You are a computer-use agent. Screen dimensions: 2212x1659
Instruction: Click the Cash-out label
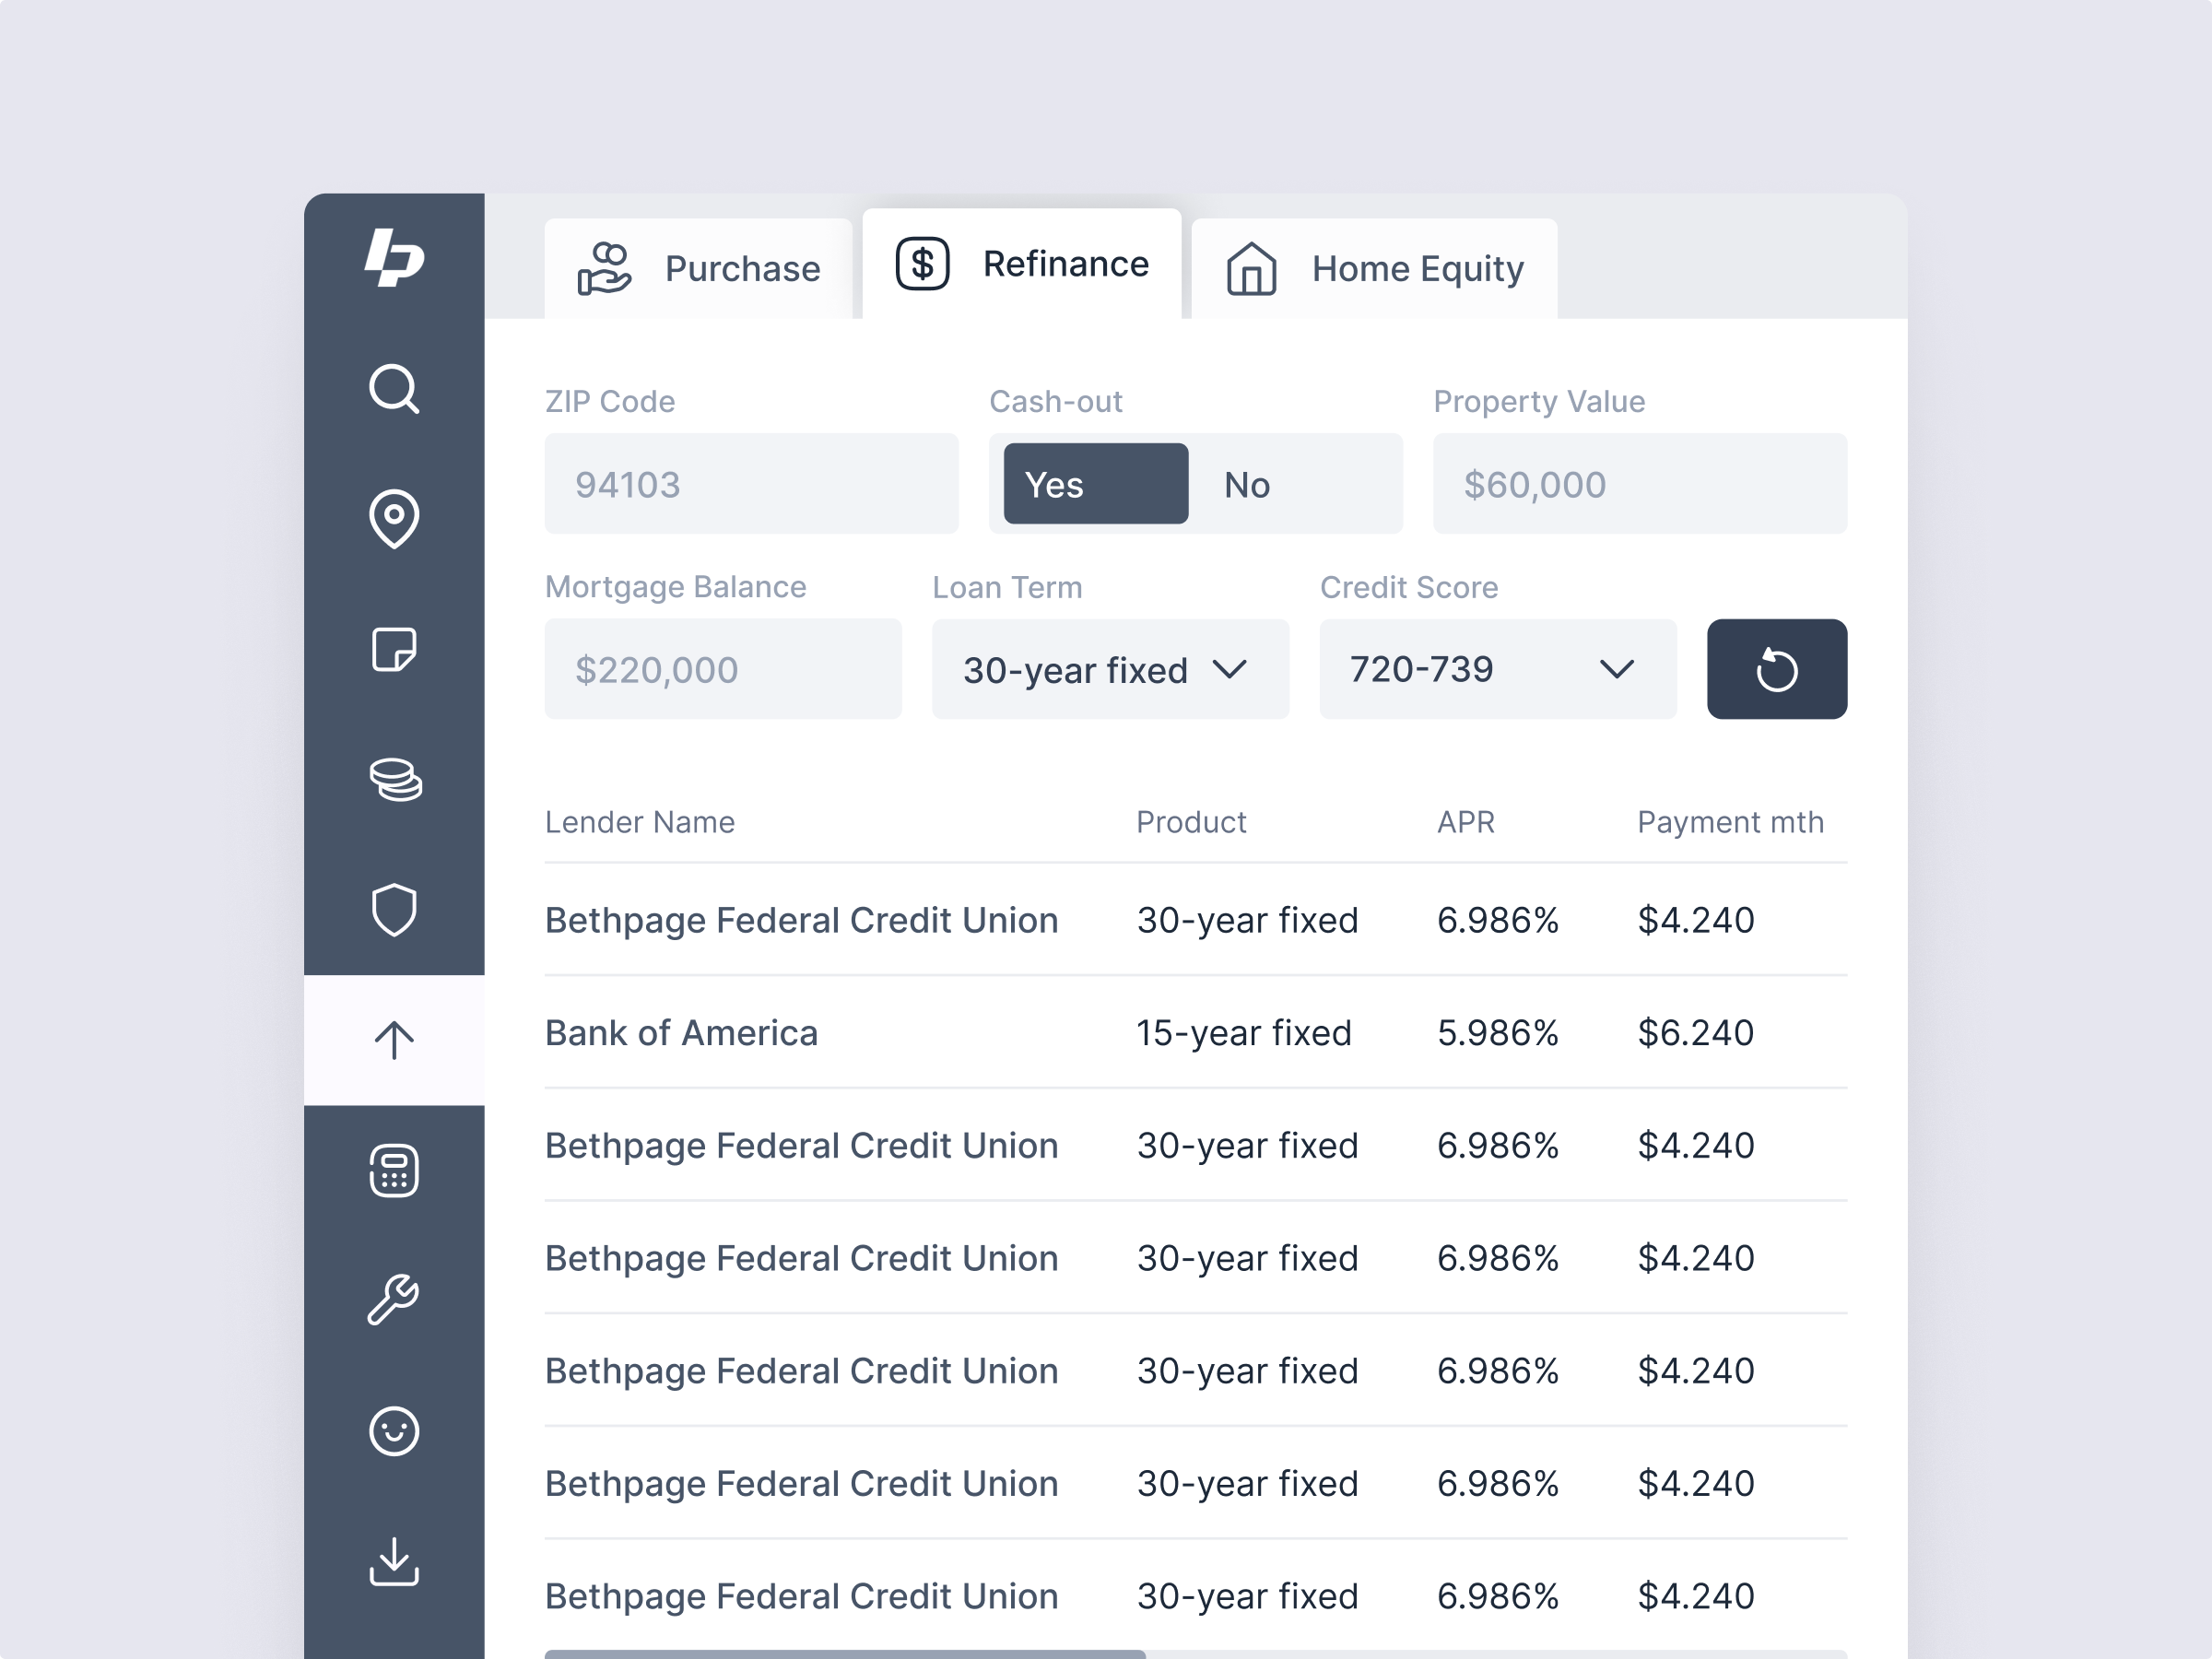(1055, 402)
